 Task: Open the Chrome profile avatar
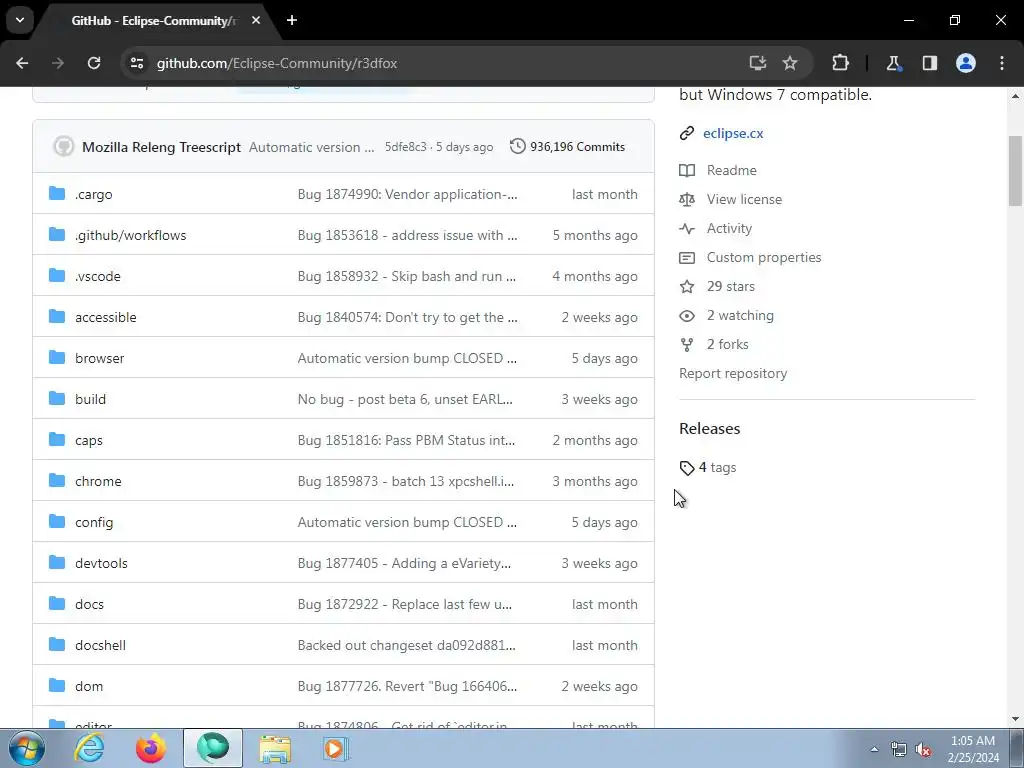coord(966,63)
